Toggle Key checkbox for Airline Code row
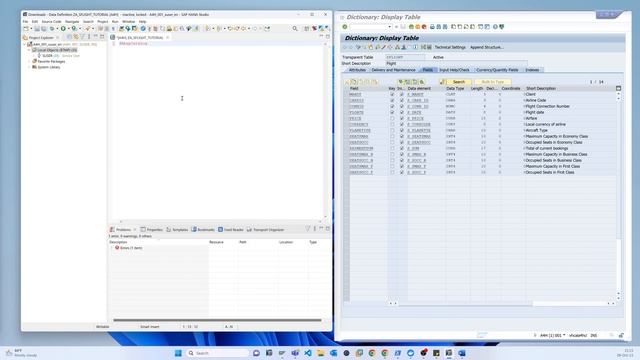The width and height of the screenshot is (640, 360). point(392,100)
